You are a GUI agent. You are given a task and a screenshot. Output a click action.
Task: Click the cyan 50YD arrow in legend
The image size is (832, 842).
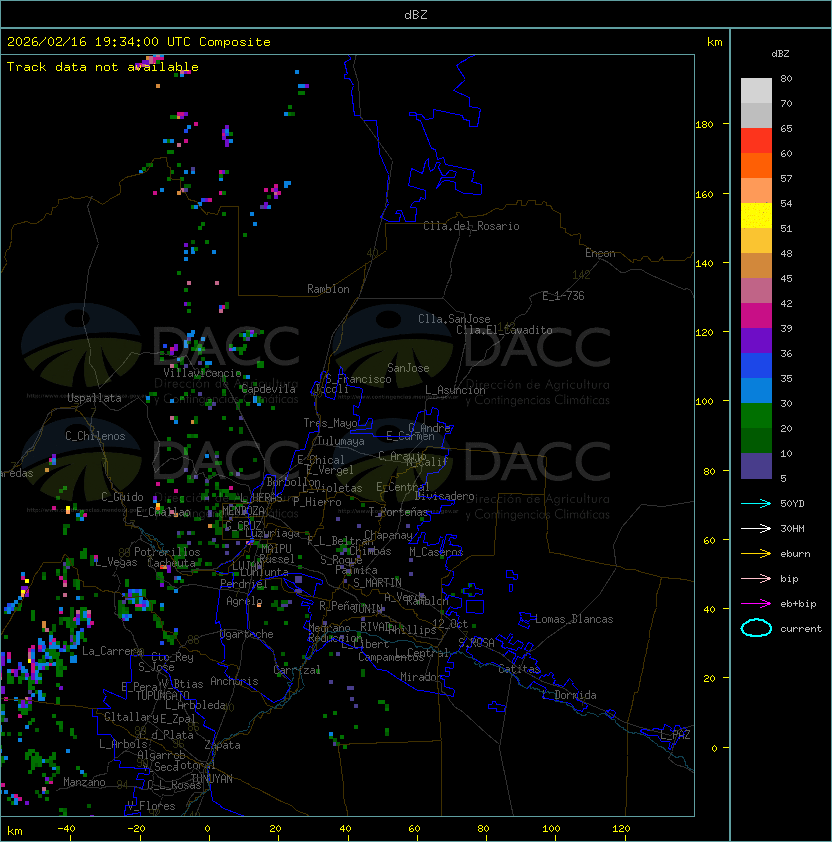coord(756,503)
